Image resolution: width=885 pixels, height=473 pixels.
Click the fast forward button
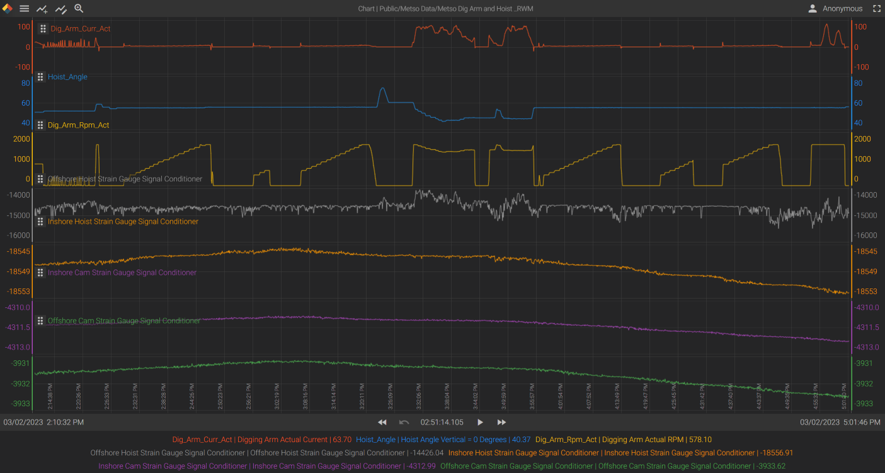(x=502, y=423)
